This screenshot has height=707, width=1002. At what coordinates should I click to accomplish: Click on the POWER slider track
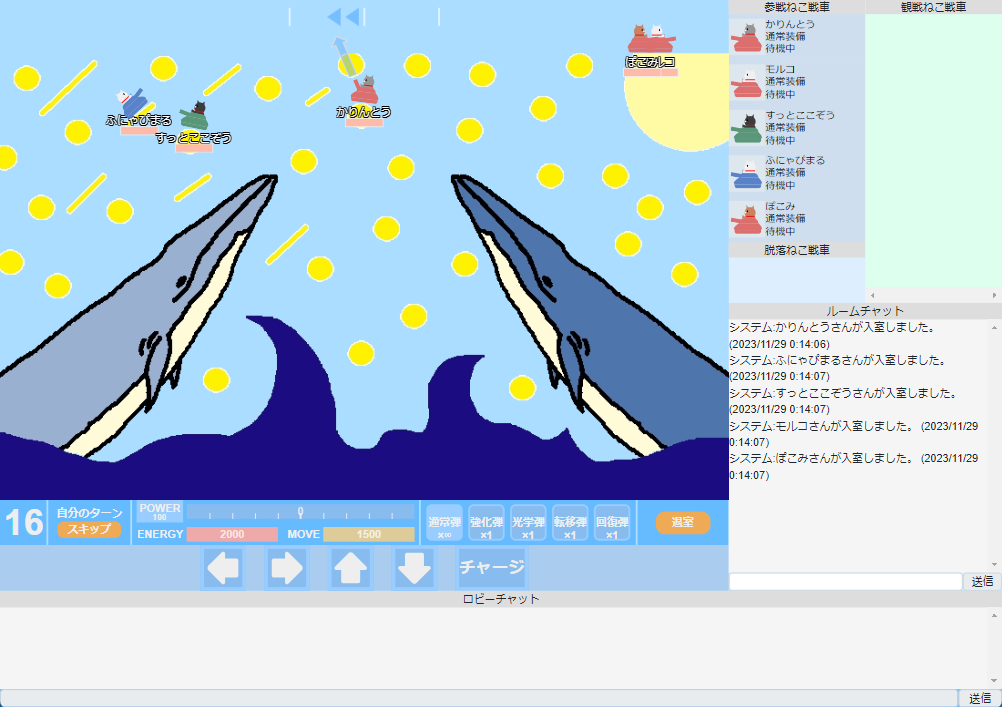[300, 512]
